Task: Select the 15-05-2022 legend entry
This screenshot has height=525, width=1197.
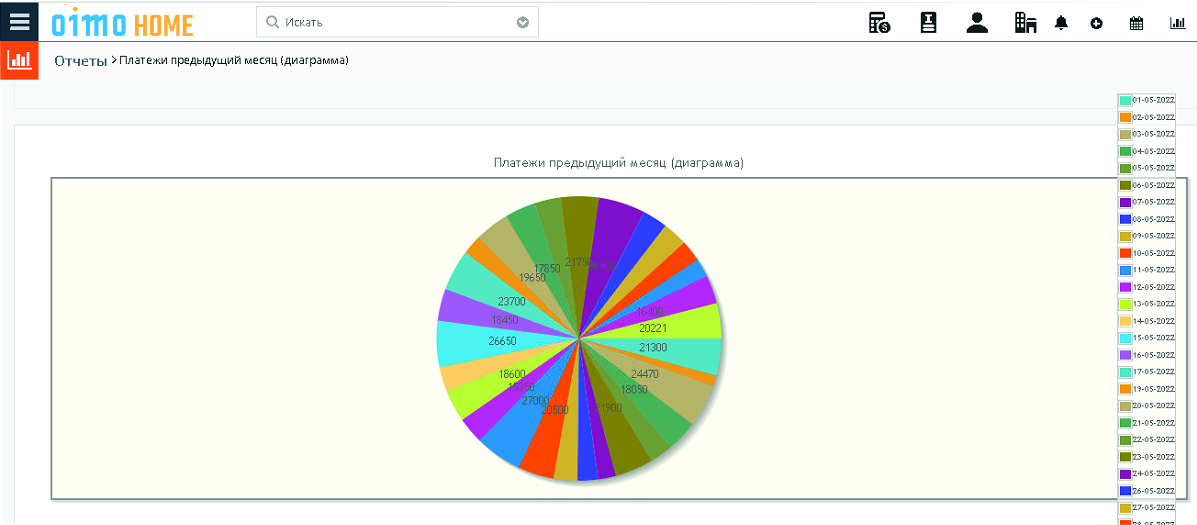Action: pyautogui.click(x=1152, y=338)
